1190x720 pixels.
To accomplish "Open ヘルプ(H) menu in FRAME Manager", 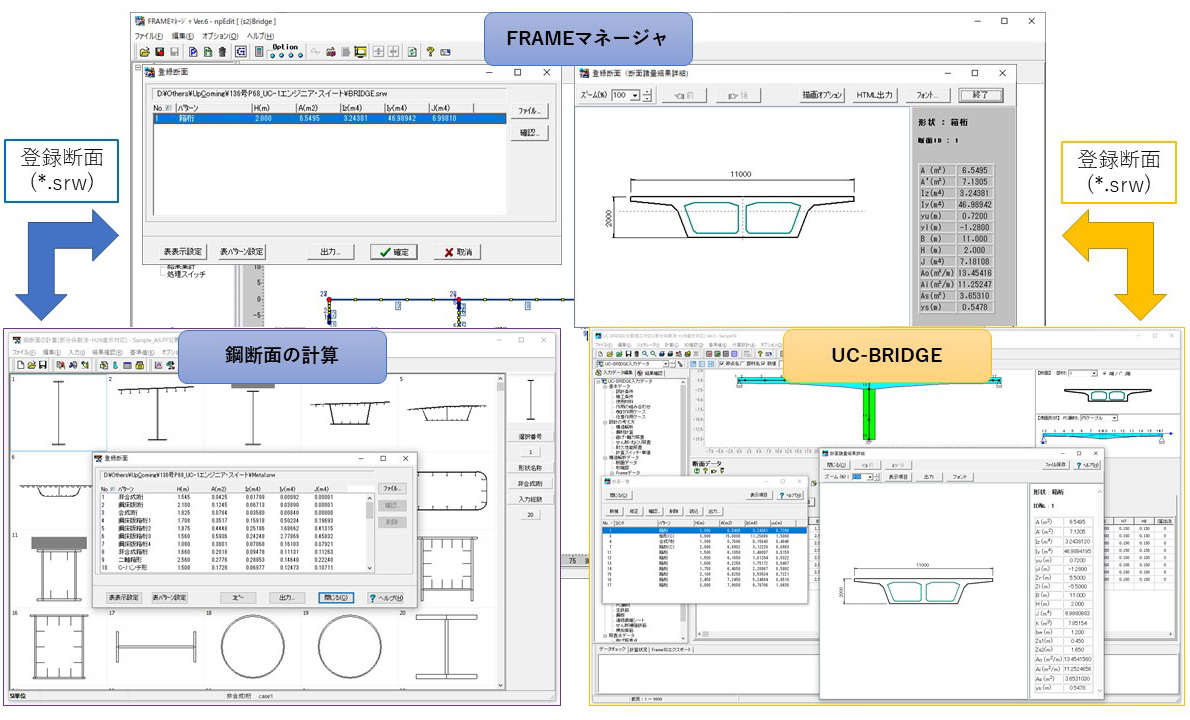I will [260, 36].
